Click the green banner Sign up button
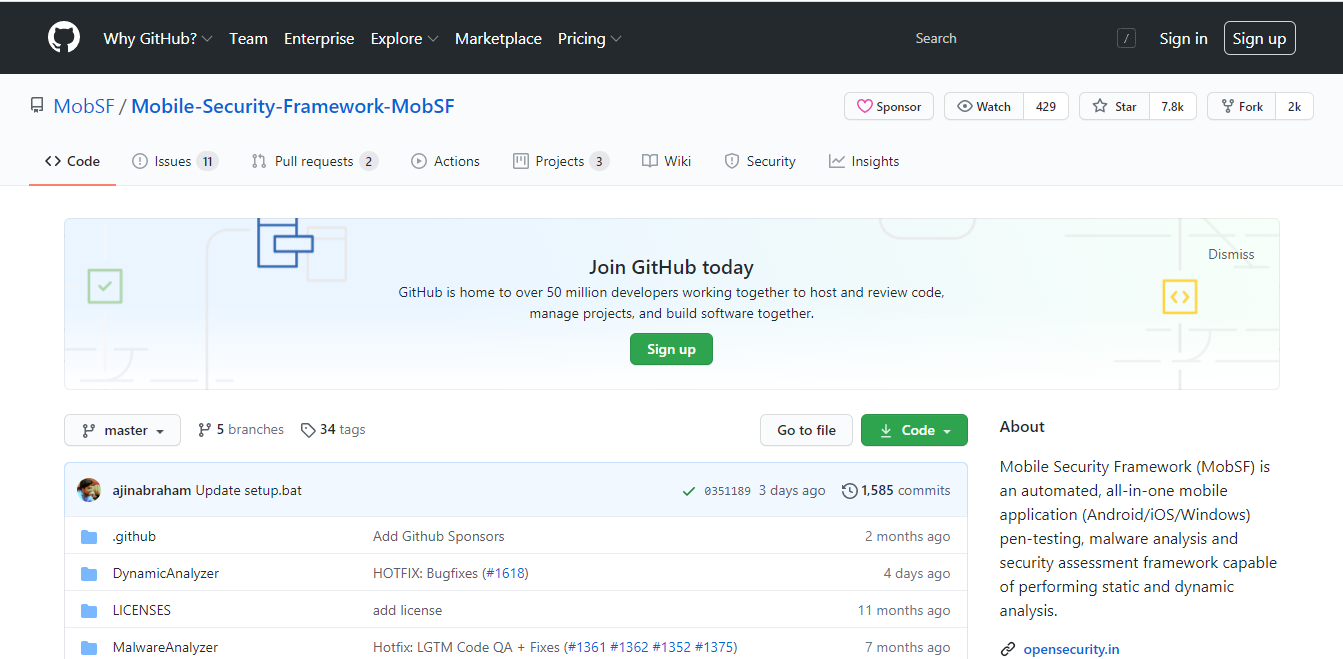This screenshot has width=1343, height=659. pyautogui.click(x=671, y=349)
